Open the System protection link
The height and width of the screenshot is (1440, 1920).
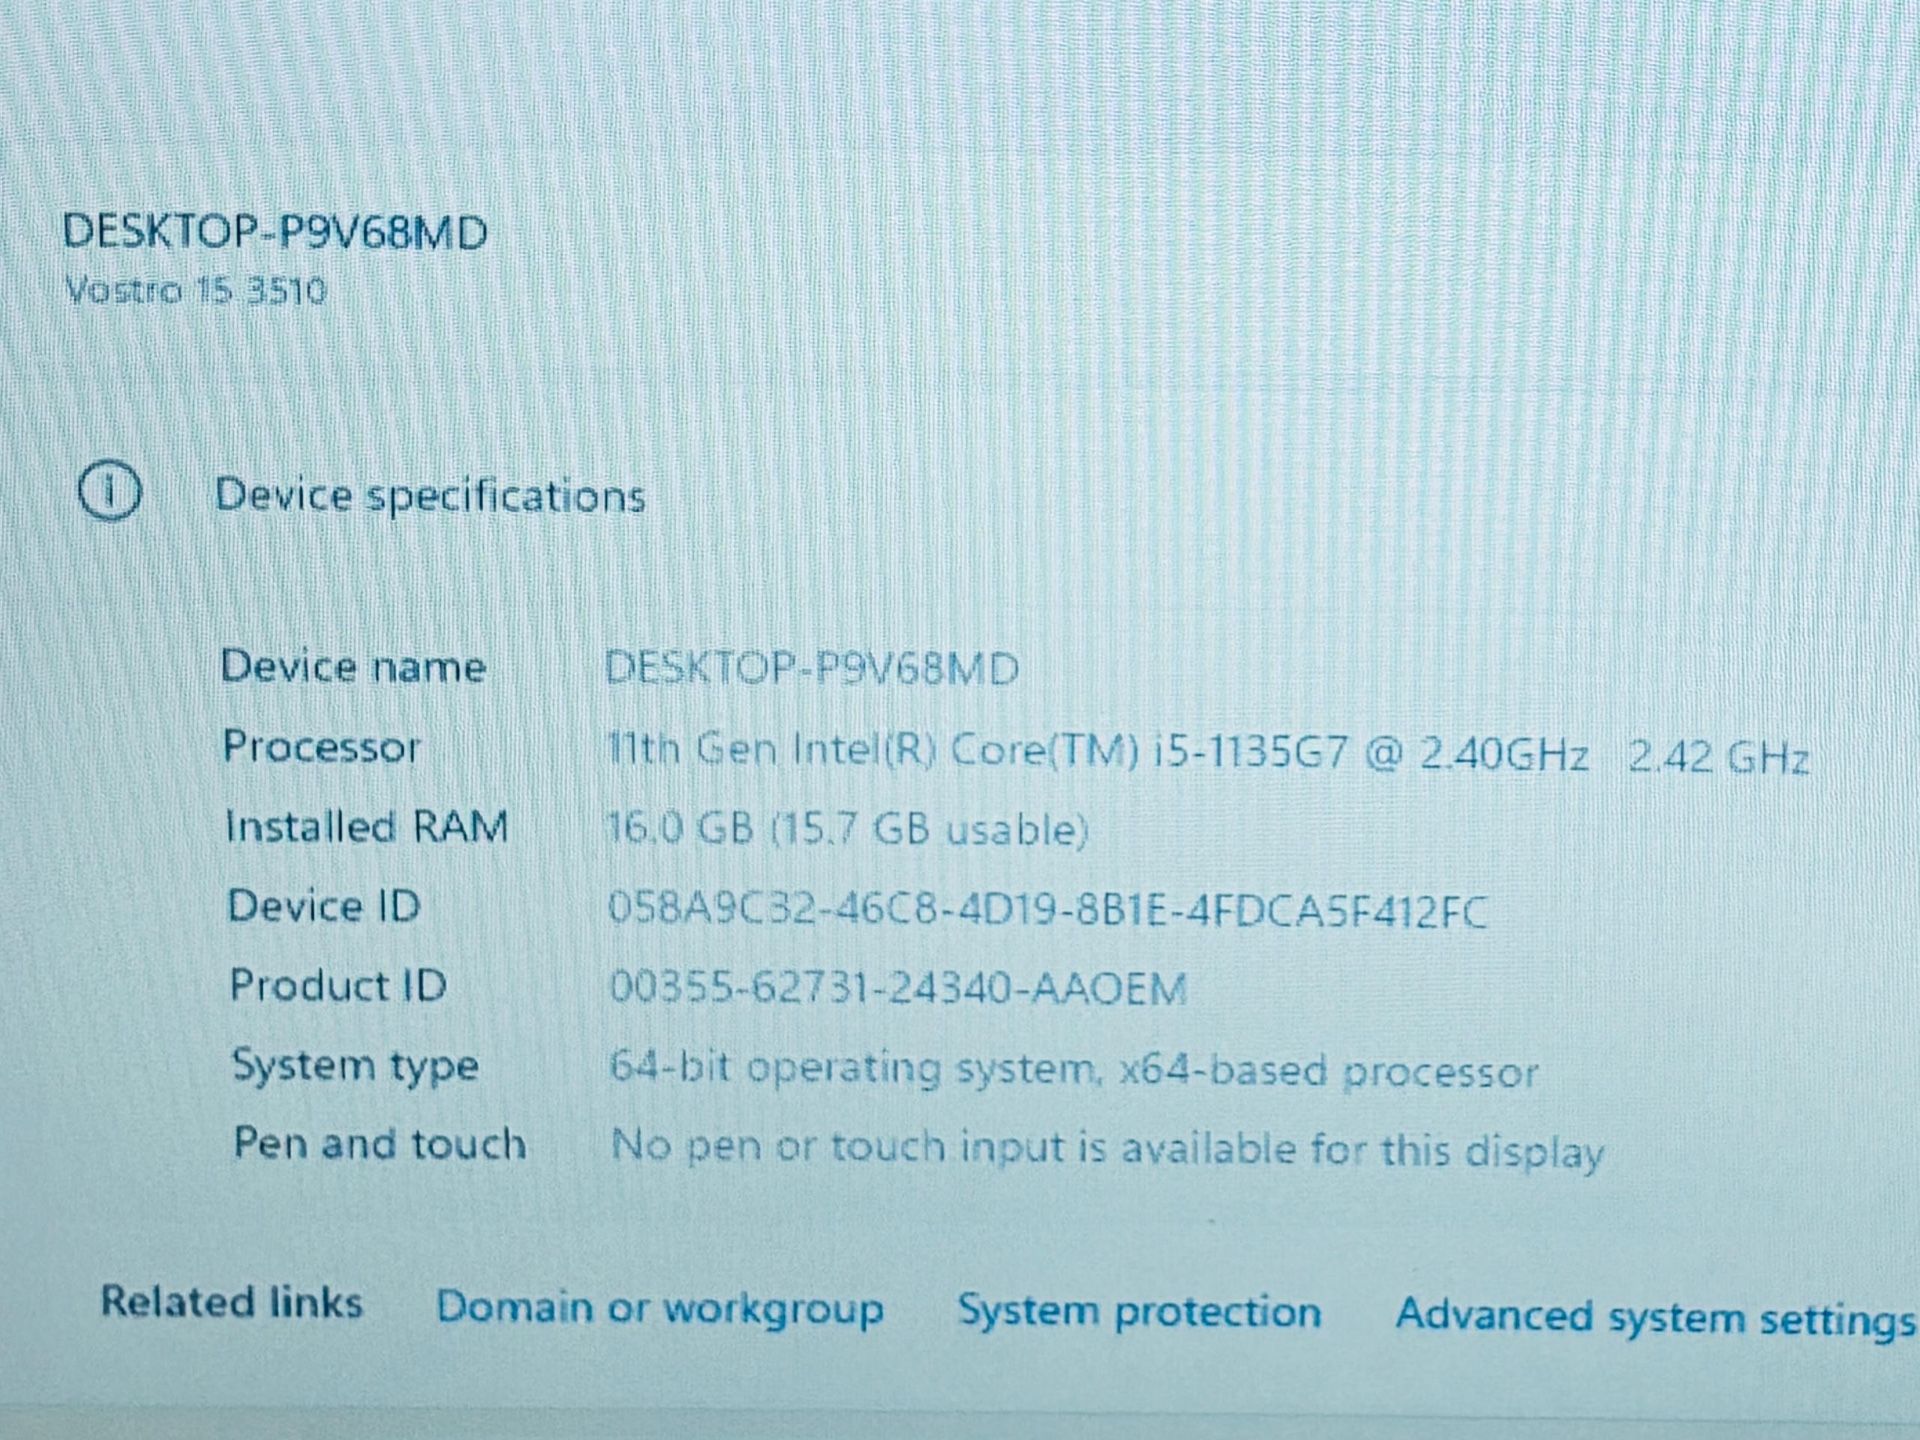tap(1140, 1311)
